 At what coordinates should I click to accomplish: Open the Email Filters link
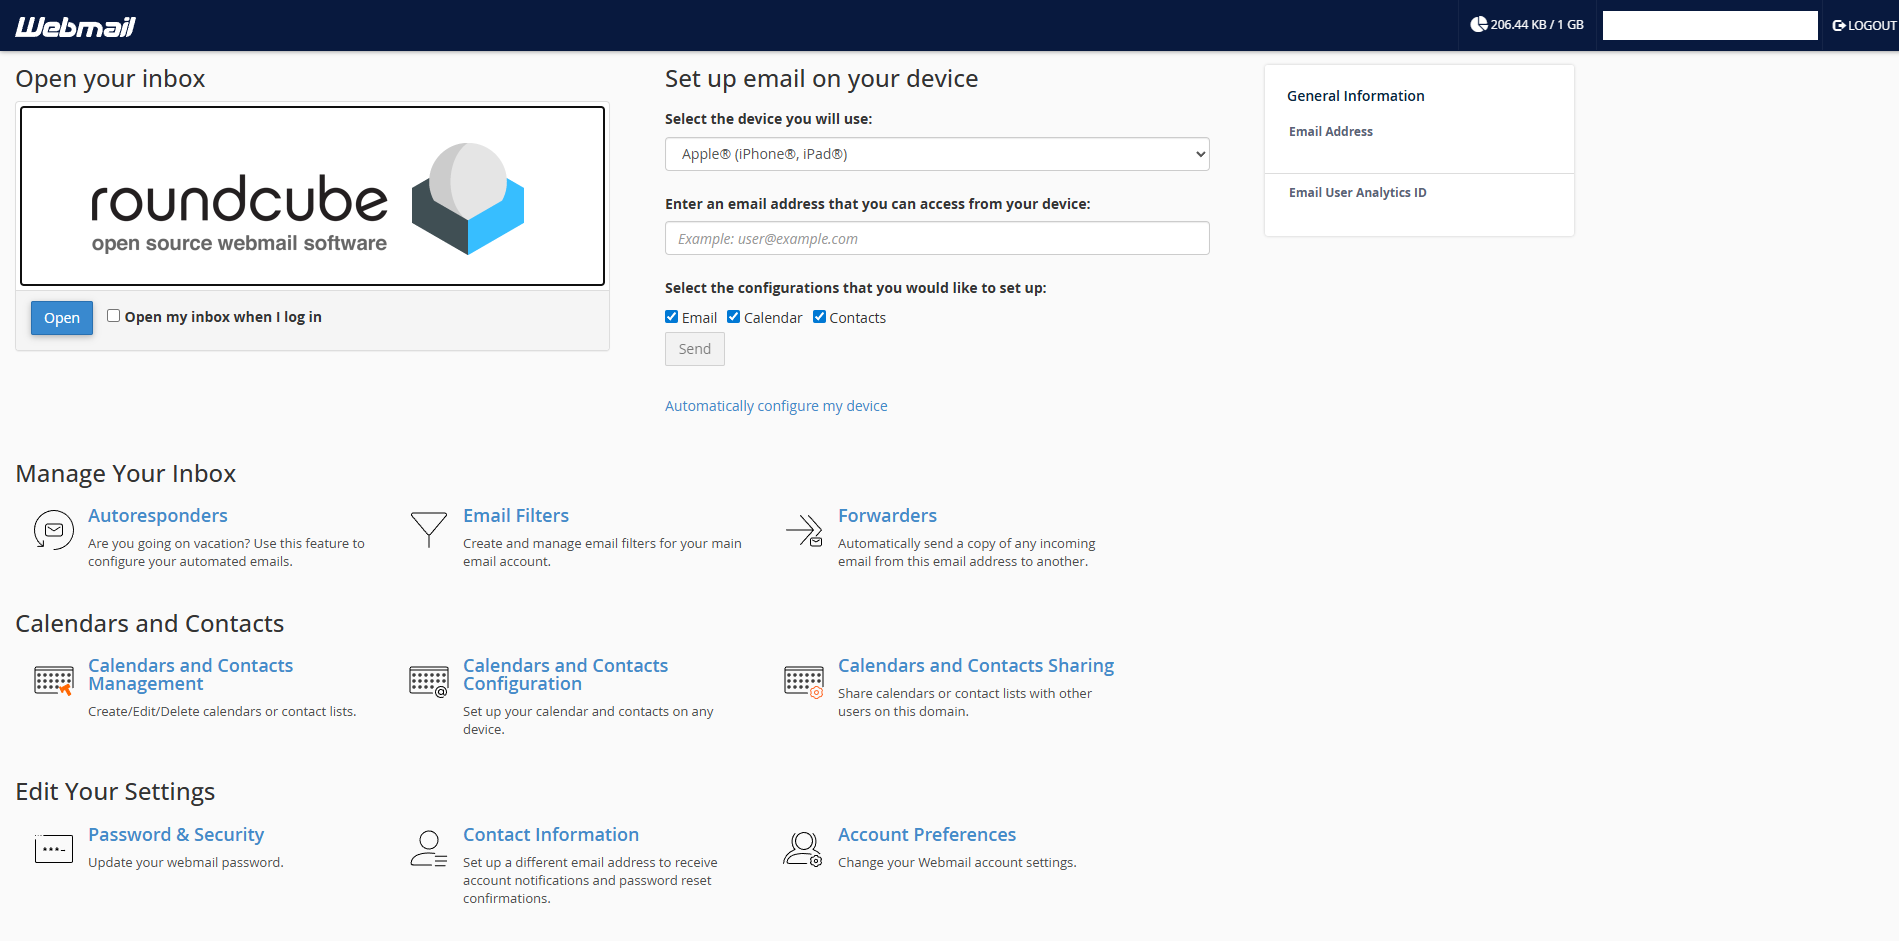point(516,516)
